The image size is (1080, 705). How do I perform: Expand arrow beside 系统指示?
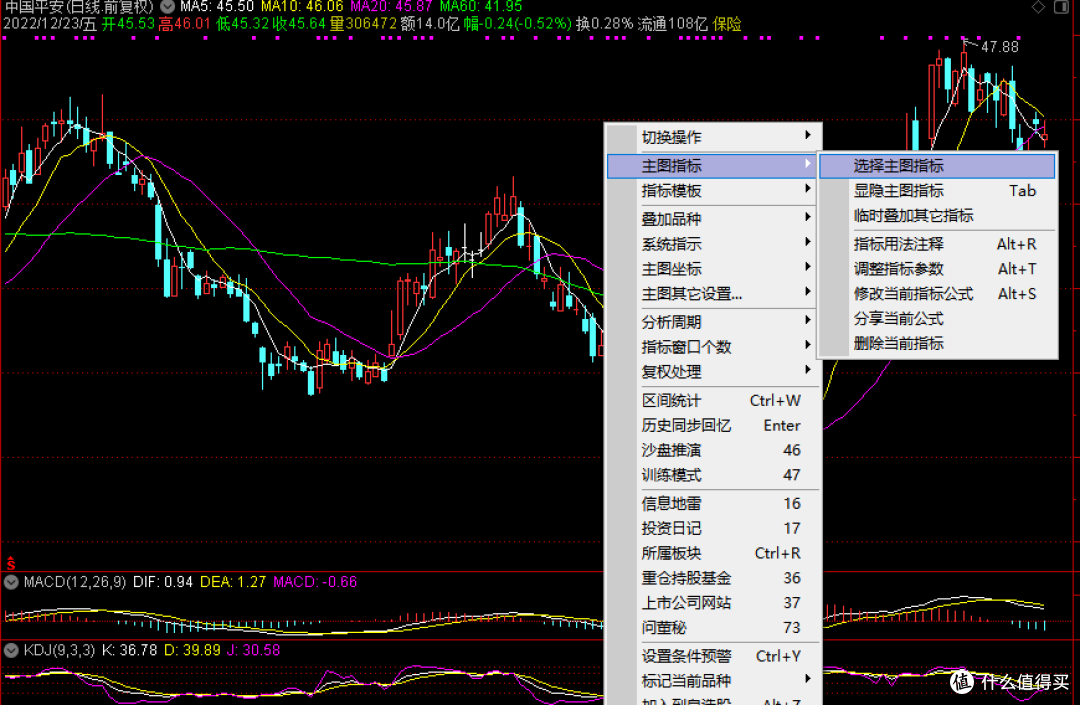coord(808,242)
